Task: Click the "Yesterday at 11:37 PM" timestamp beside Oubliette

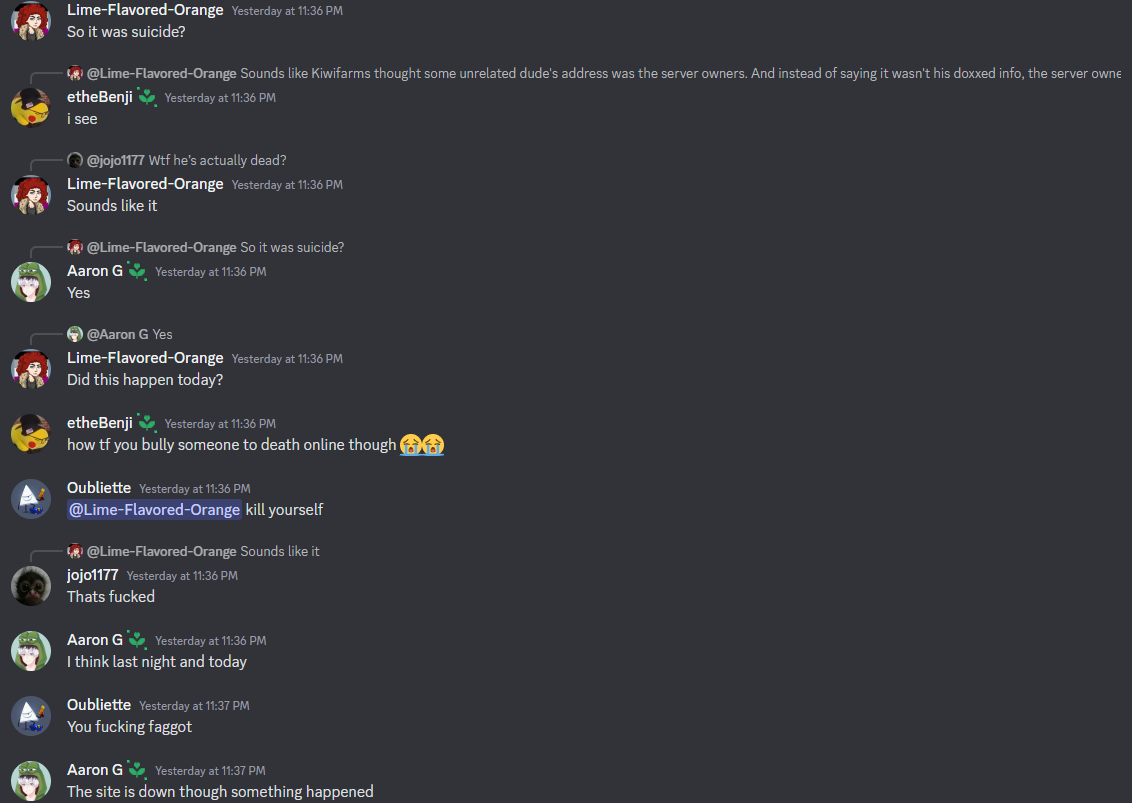Action: pos(194,706)
